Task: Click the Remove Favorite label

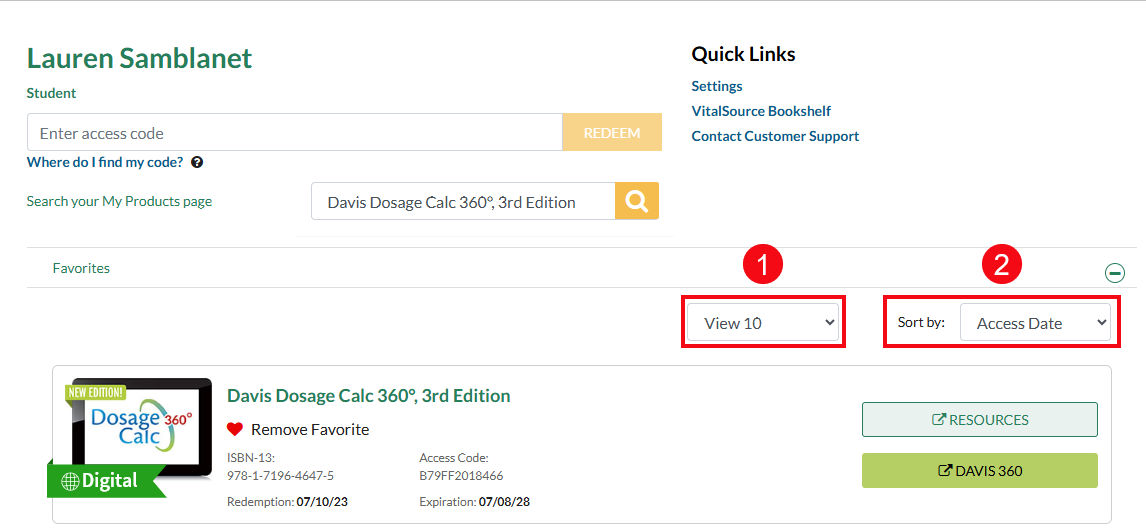Action: (x=310, y=430)
